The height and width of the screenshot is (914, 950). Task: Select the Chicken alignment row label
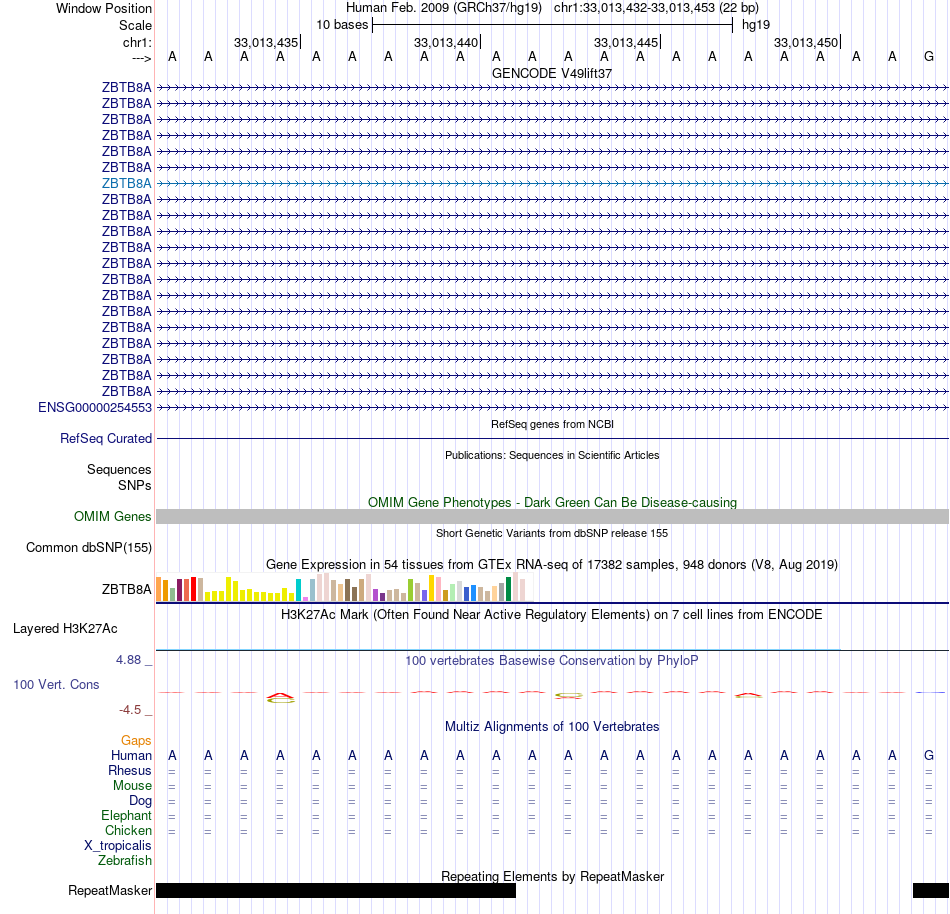point(128,830)
